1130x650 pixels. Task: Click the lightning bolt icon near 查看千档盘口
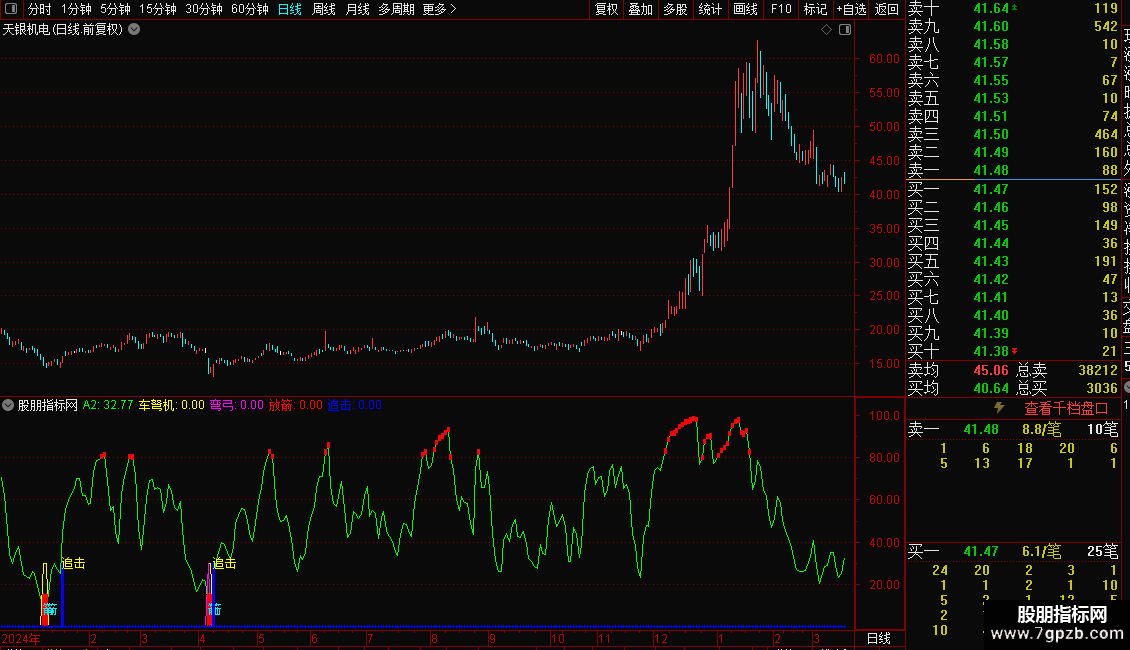(999, 407)
